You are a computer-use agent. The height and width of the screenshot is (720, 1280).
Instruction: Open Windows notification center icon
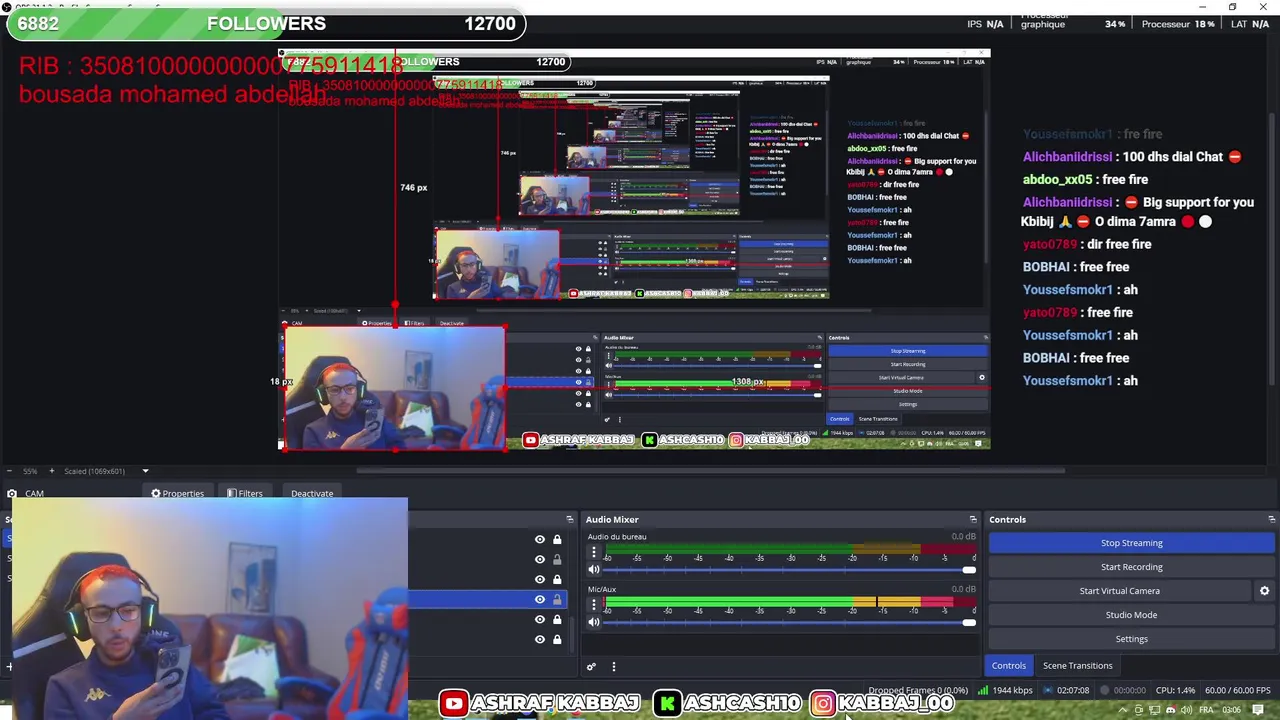(1258, 710)
